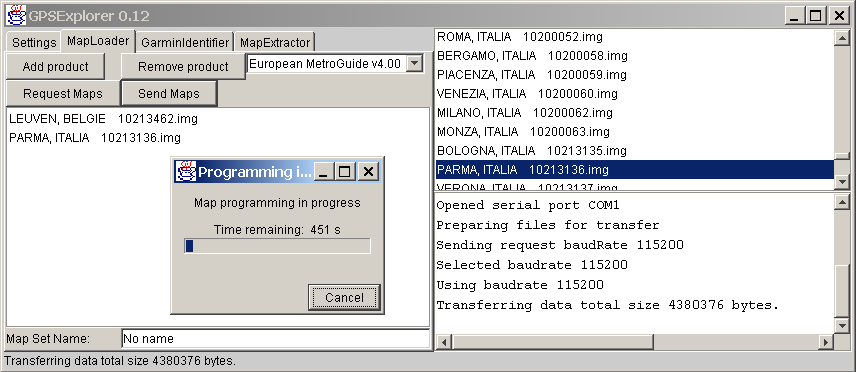Click 'Map programming in progress' label
Image resolution: width=856 pixels, height=372 pixels.
(x=277, y=203)
